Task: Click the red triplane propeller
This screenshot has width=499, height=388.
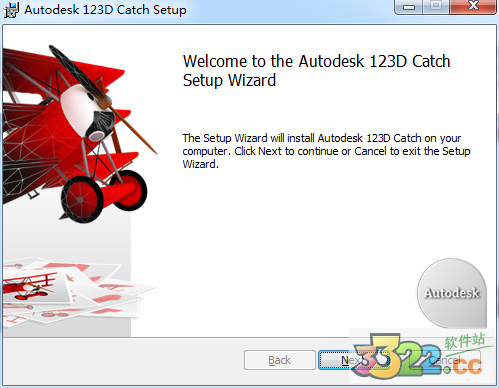Action: [x=103, y=99]
